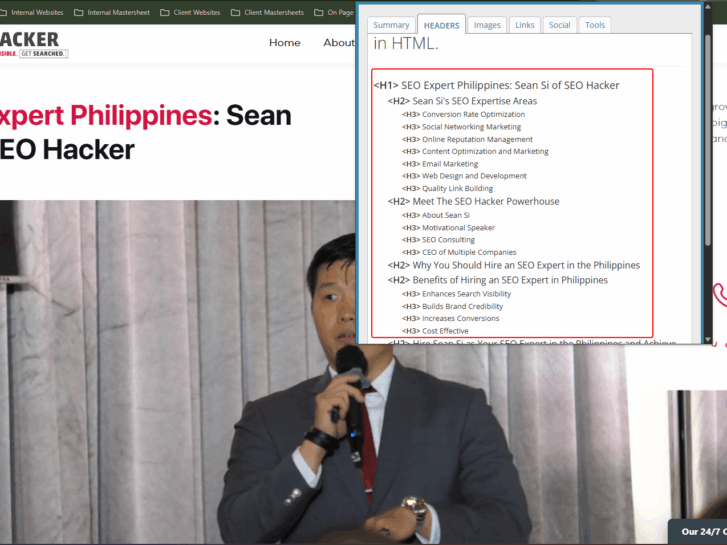Select H3 About Sean Si entry

click(x=436, y=215)
